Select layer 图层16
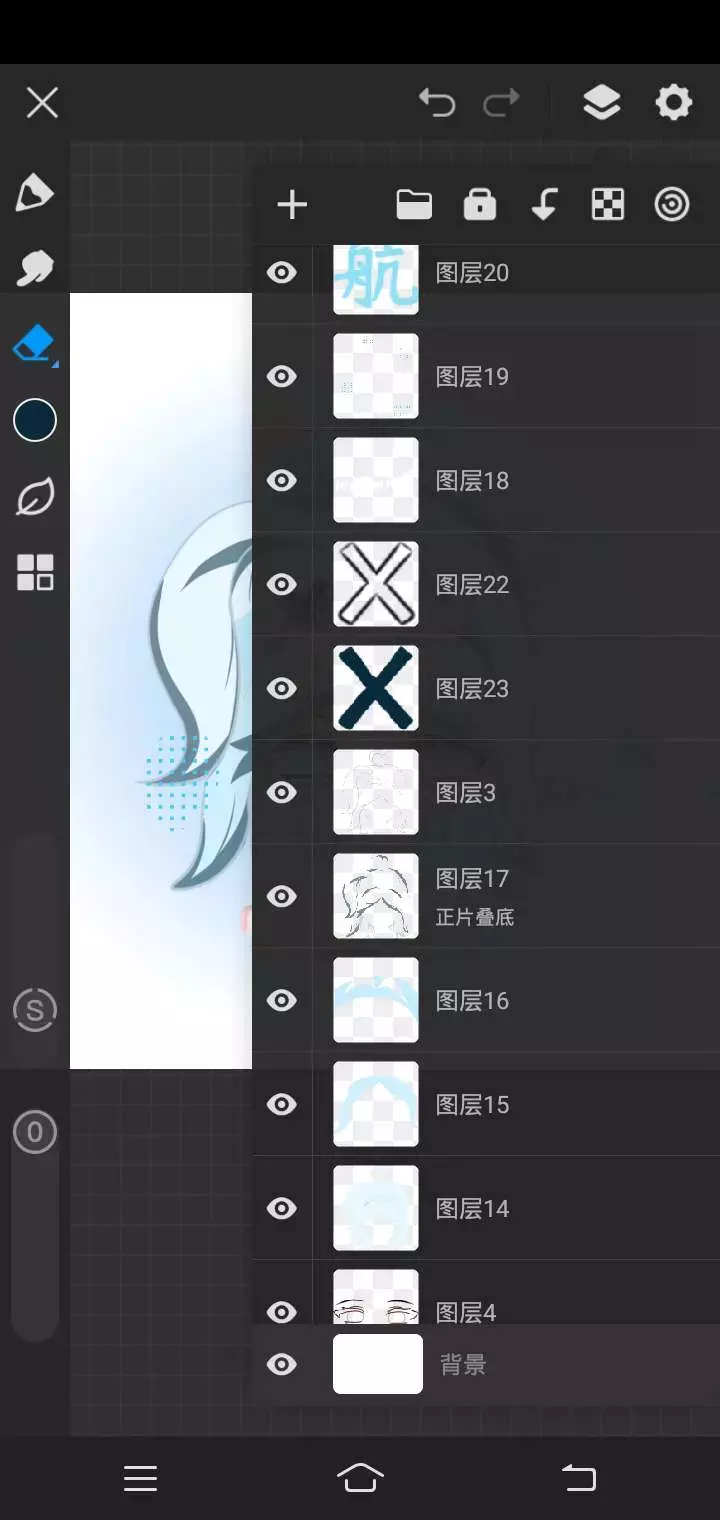This screenshot has height=1520, width=720. click(x=486, y=1000)
